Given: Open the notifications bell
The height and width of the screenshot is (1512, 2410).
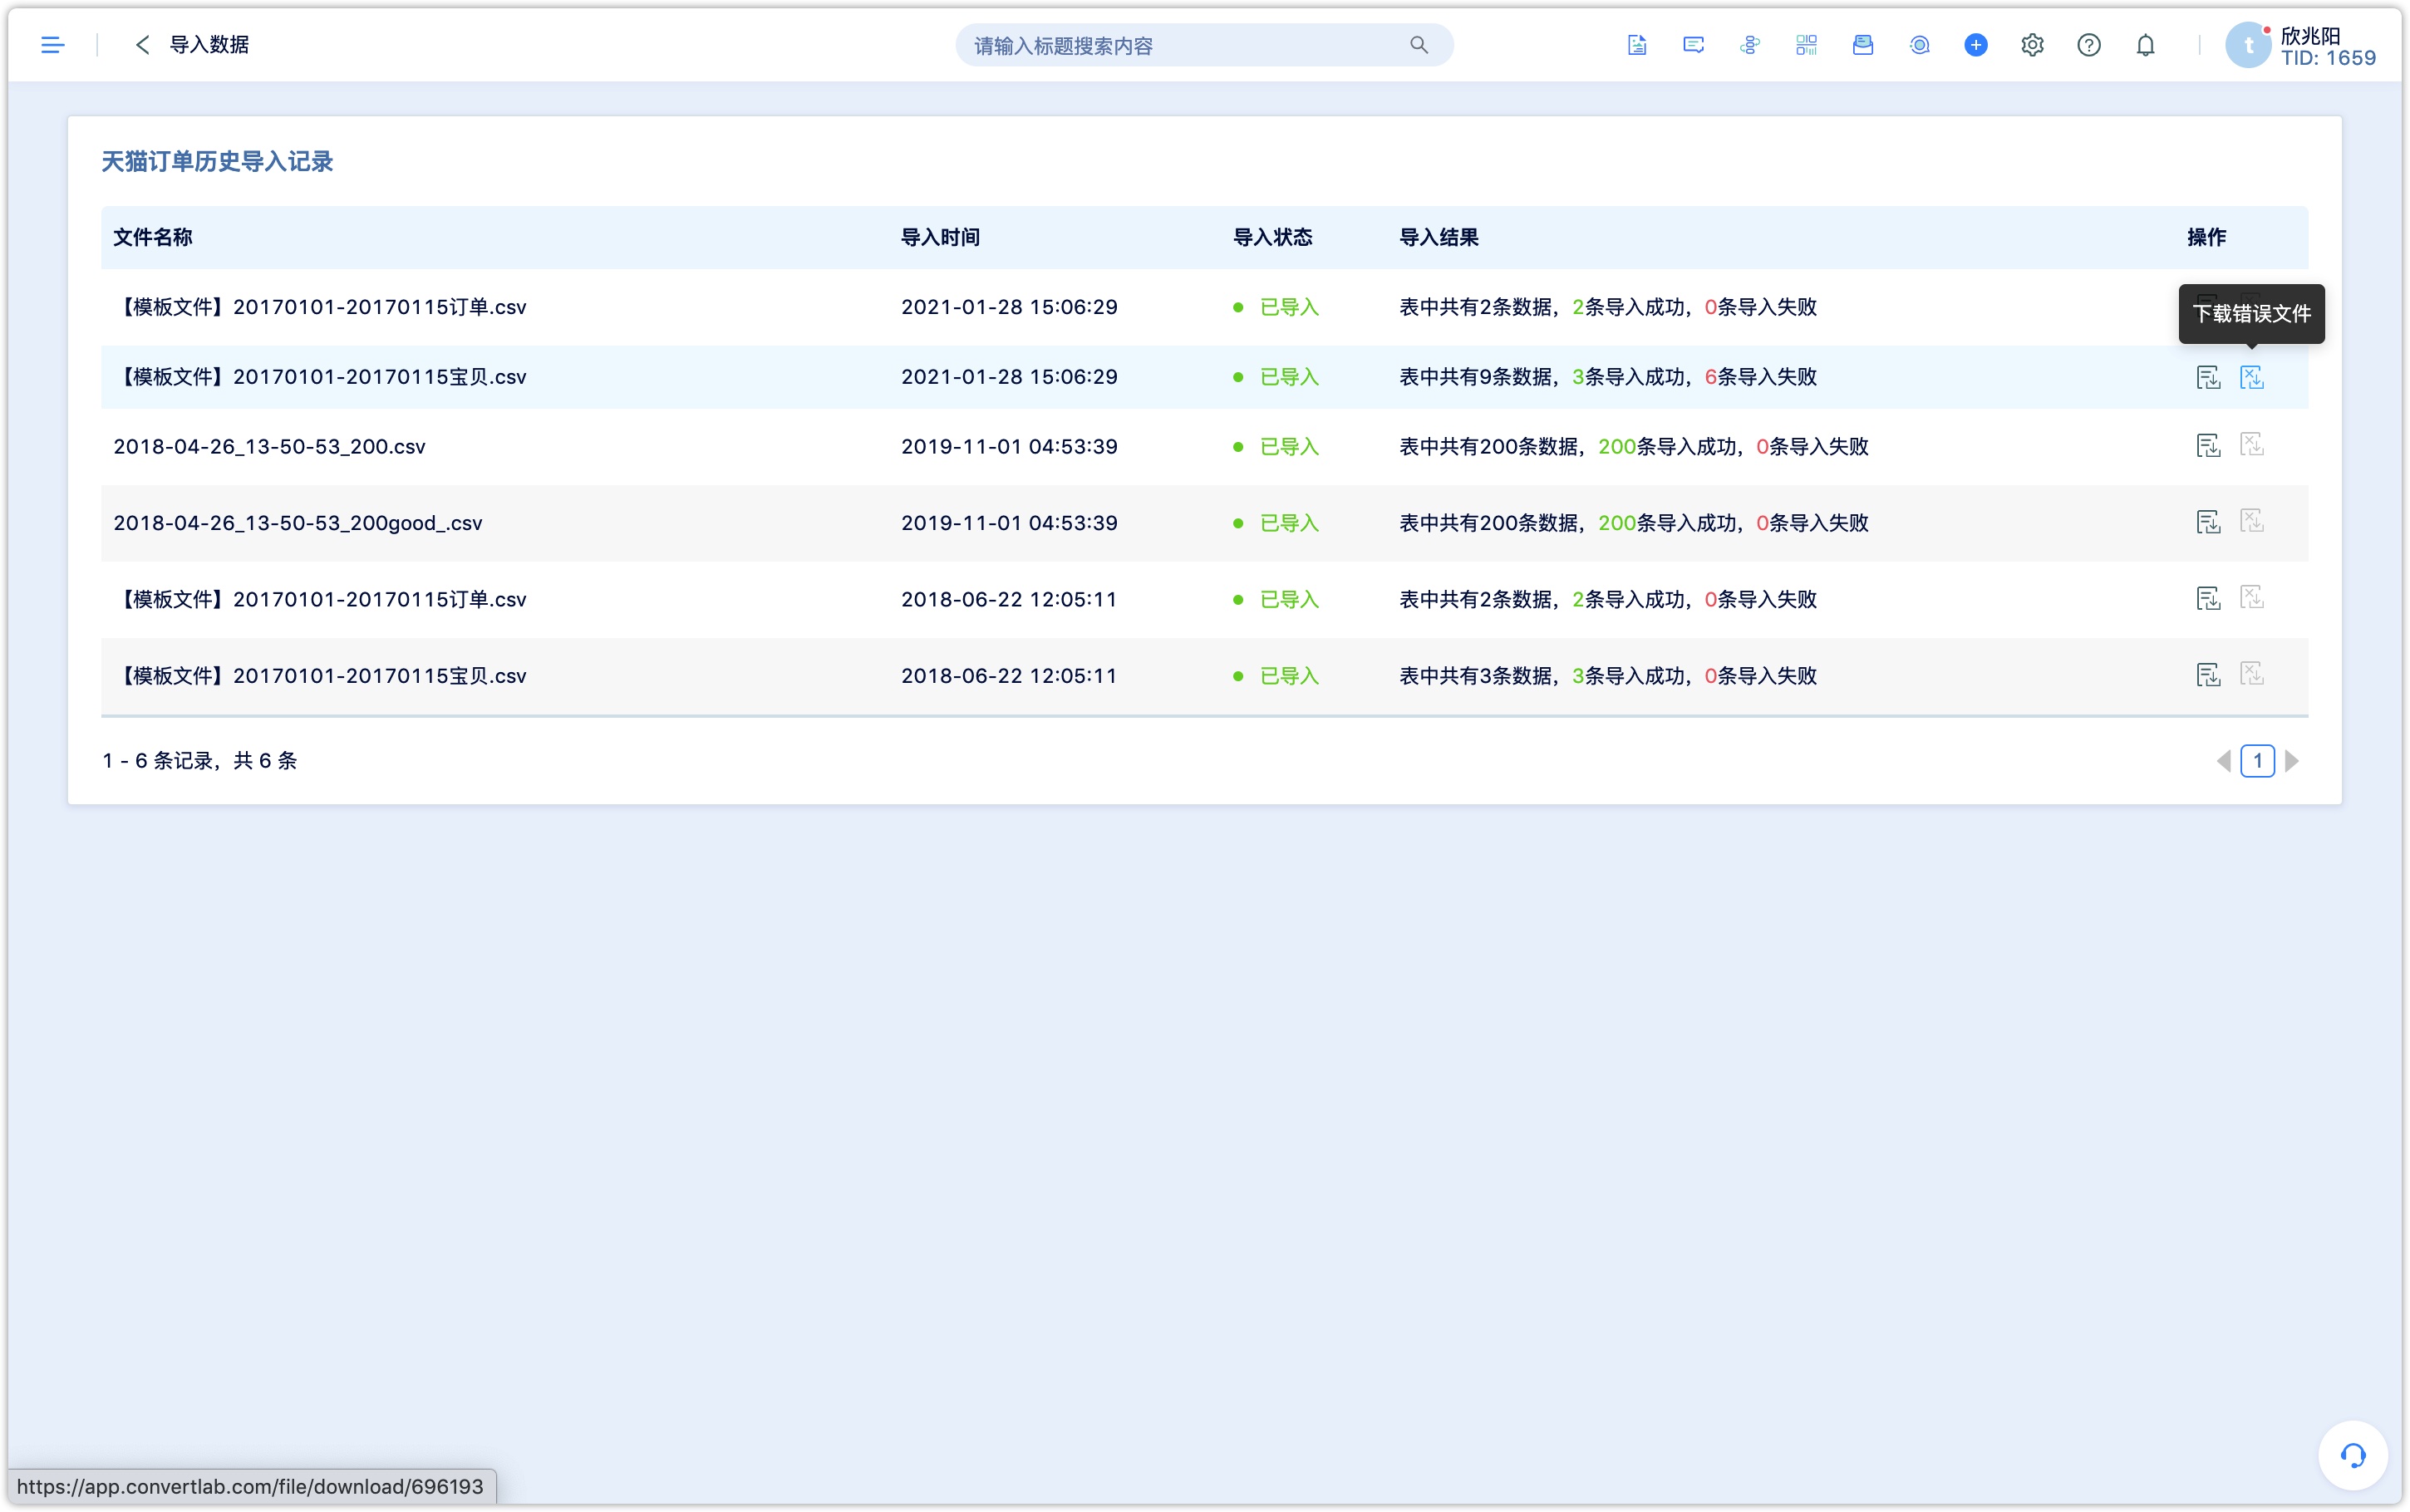Looking at the screenshot, I should coord(2145,45).
